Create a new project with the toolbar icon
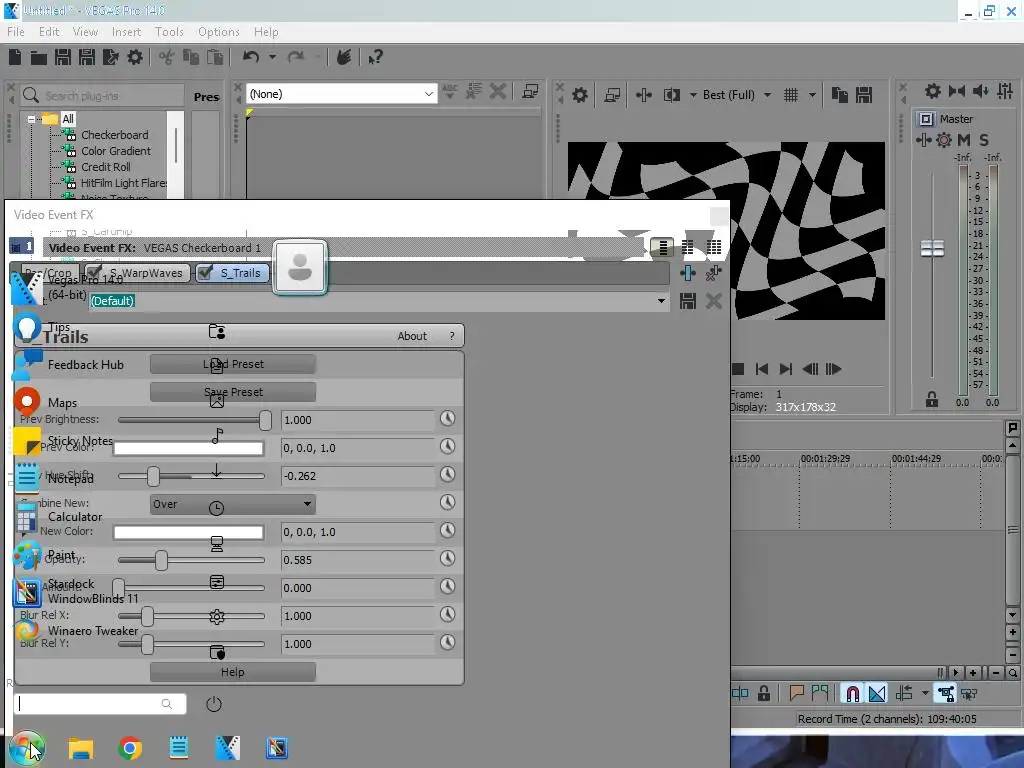The height and width of the screenshot is (768, 1024). (14, 57)
